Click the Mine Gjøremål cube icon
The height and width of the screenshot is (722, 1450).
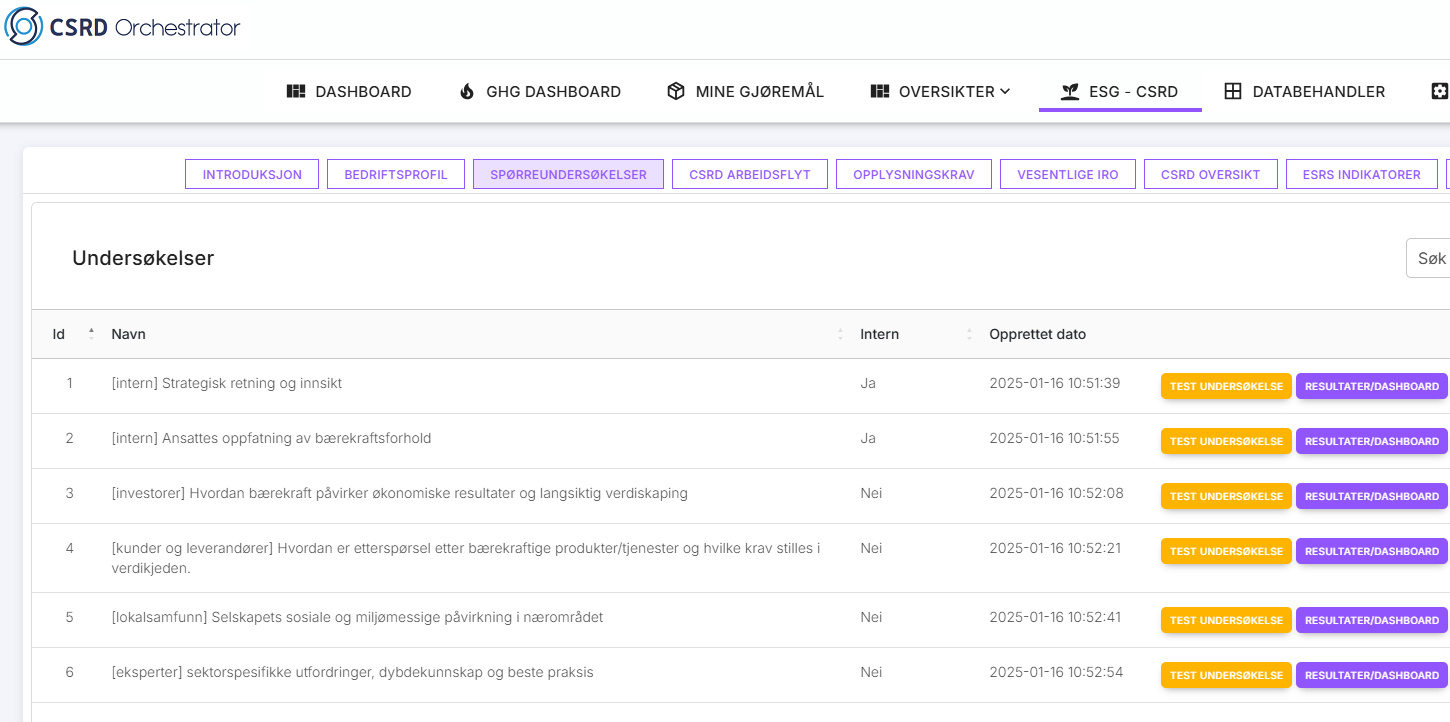676,91
